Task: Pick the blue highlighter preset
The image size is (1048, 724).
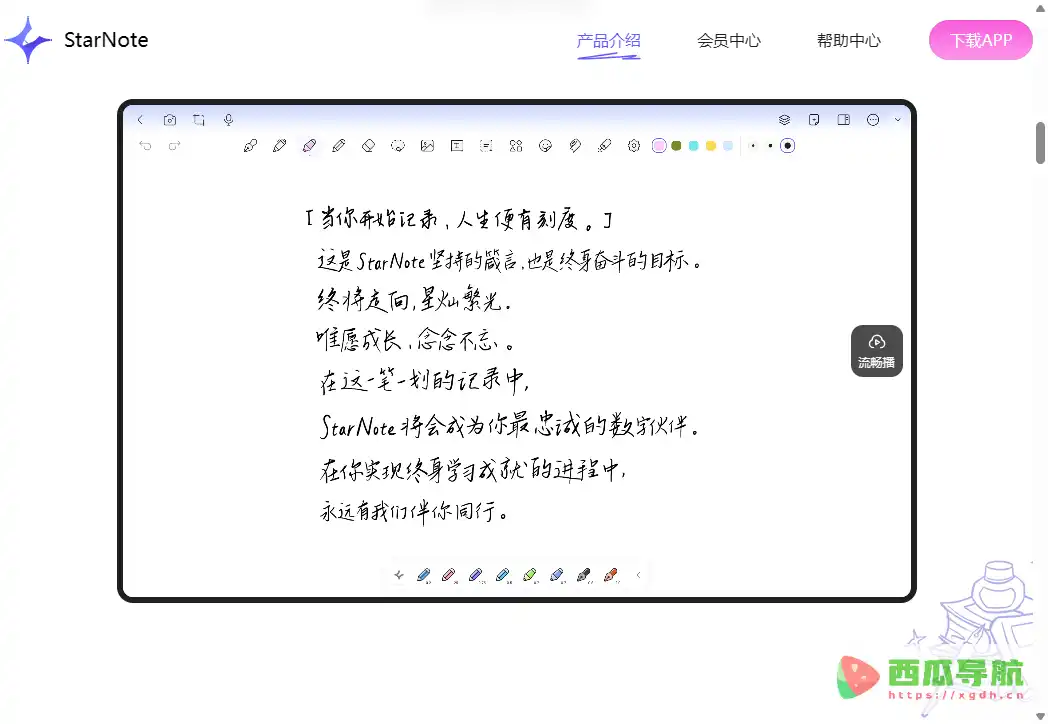Action: pyautogui.click(x=557, y=575)
